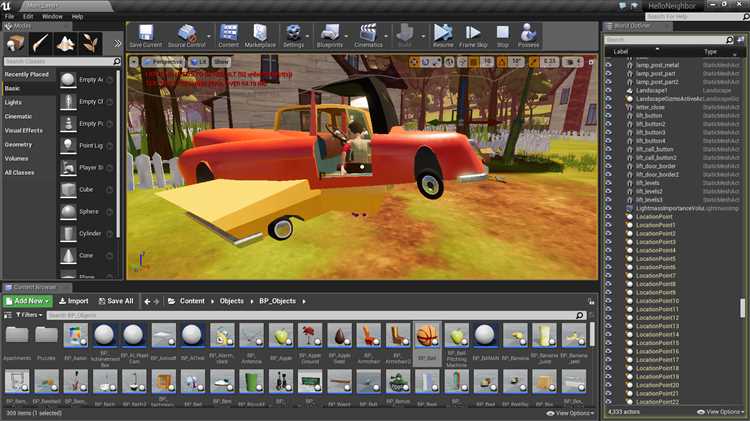This screenshot has height=421, width=750.
Task: Select the viewport translate gizmo tool
Action: pyautogui.click(x=414, y=62)
